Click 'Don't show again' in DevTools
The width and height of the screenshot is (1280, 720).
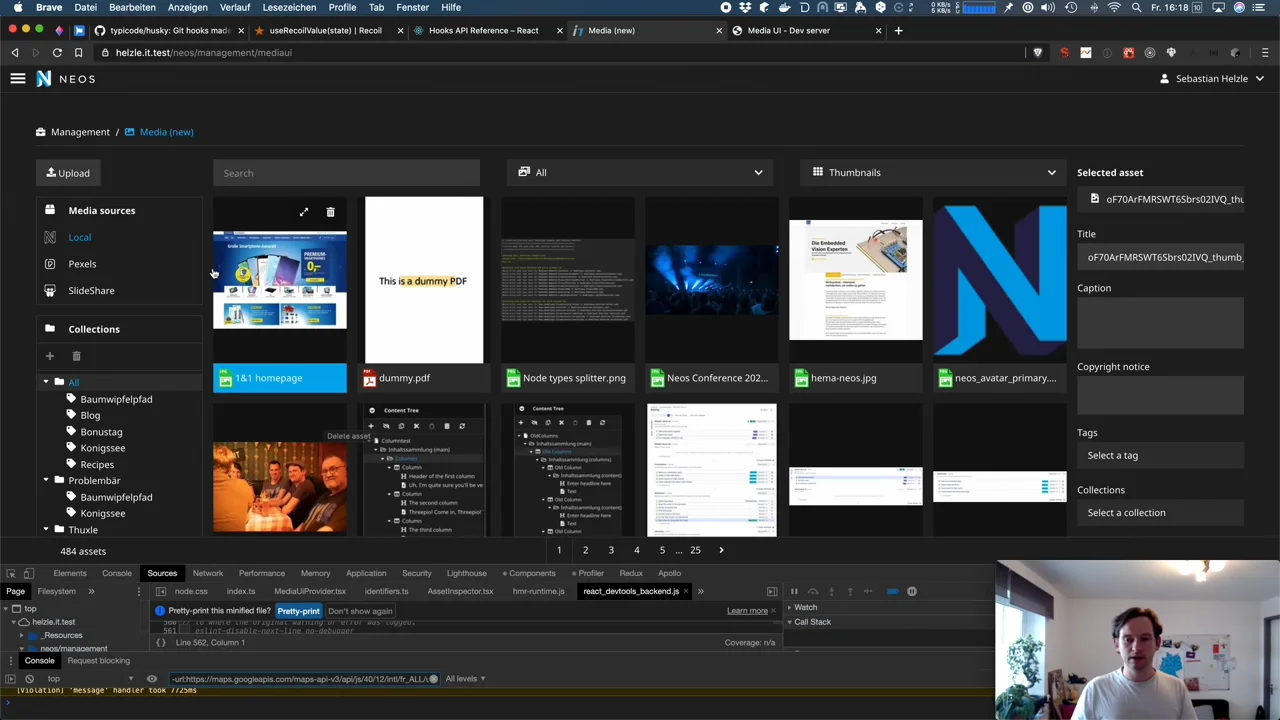(x=360, y=611)
